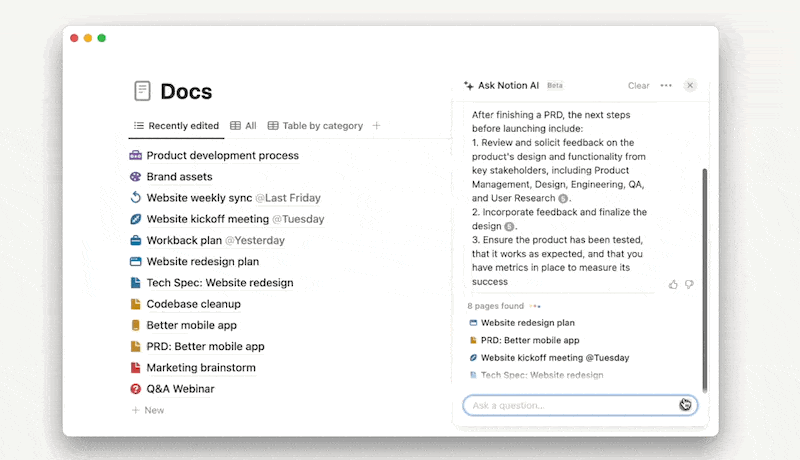Give thumbs up to AI answer
This screenshot has height=460, width=800.
click(x=673, y=285)
